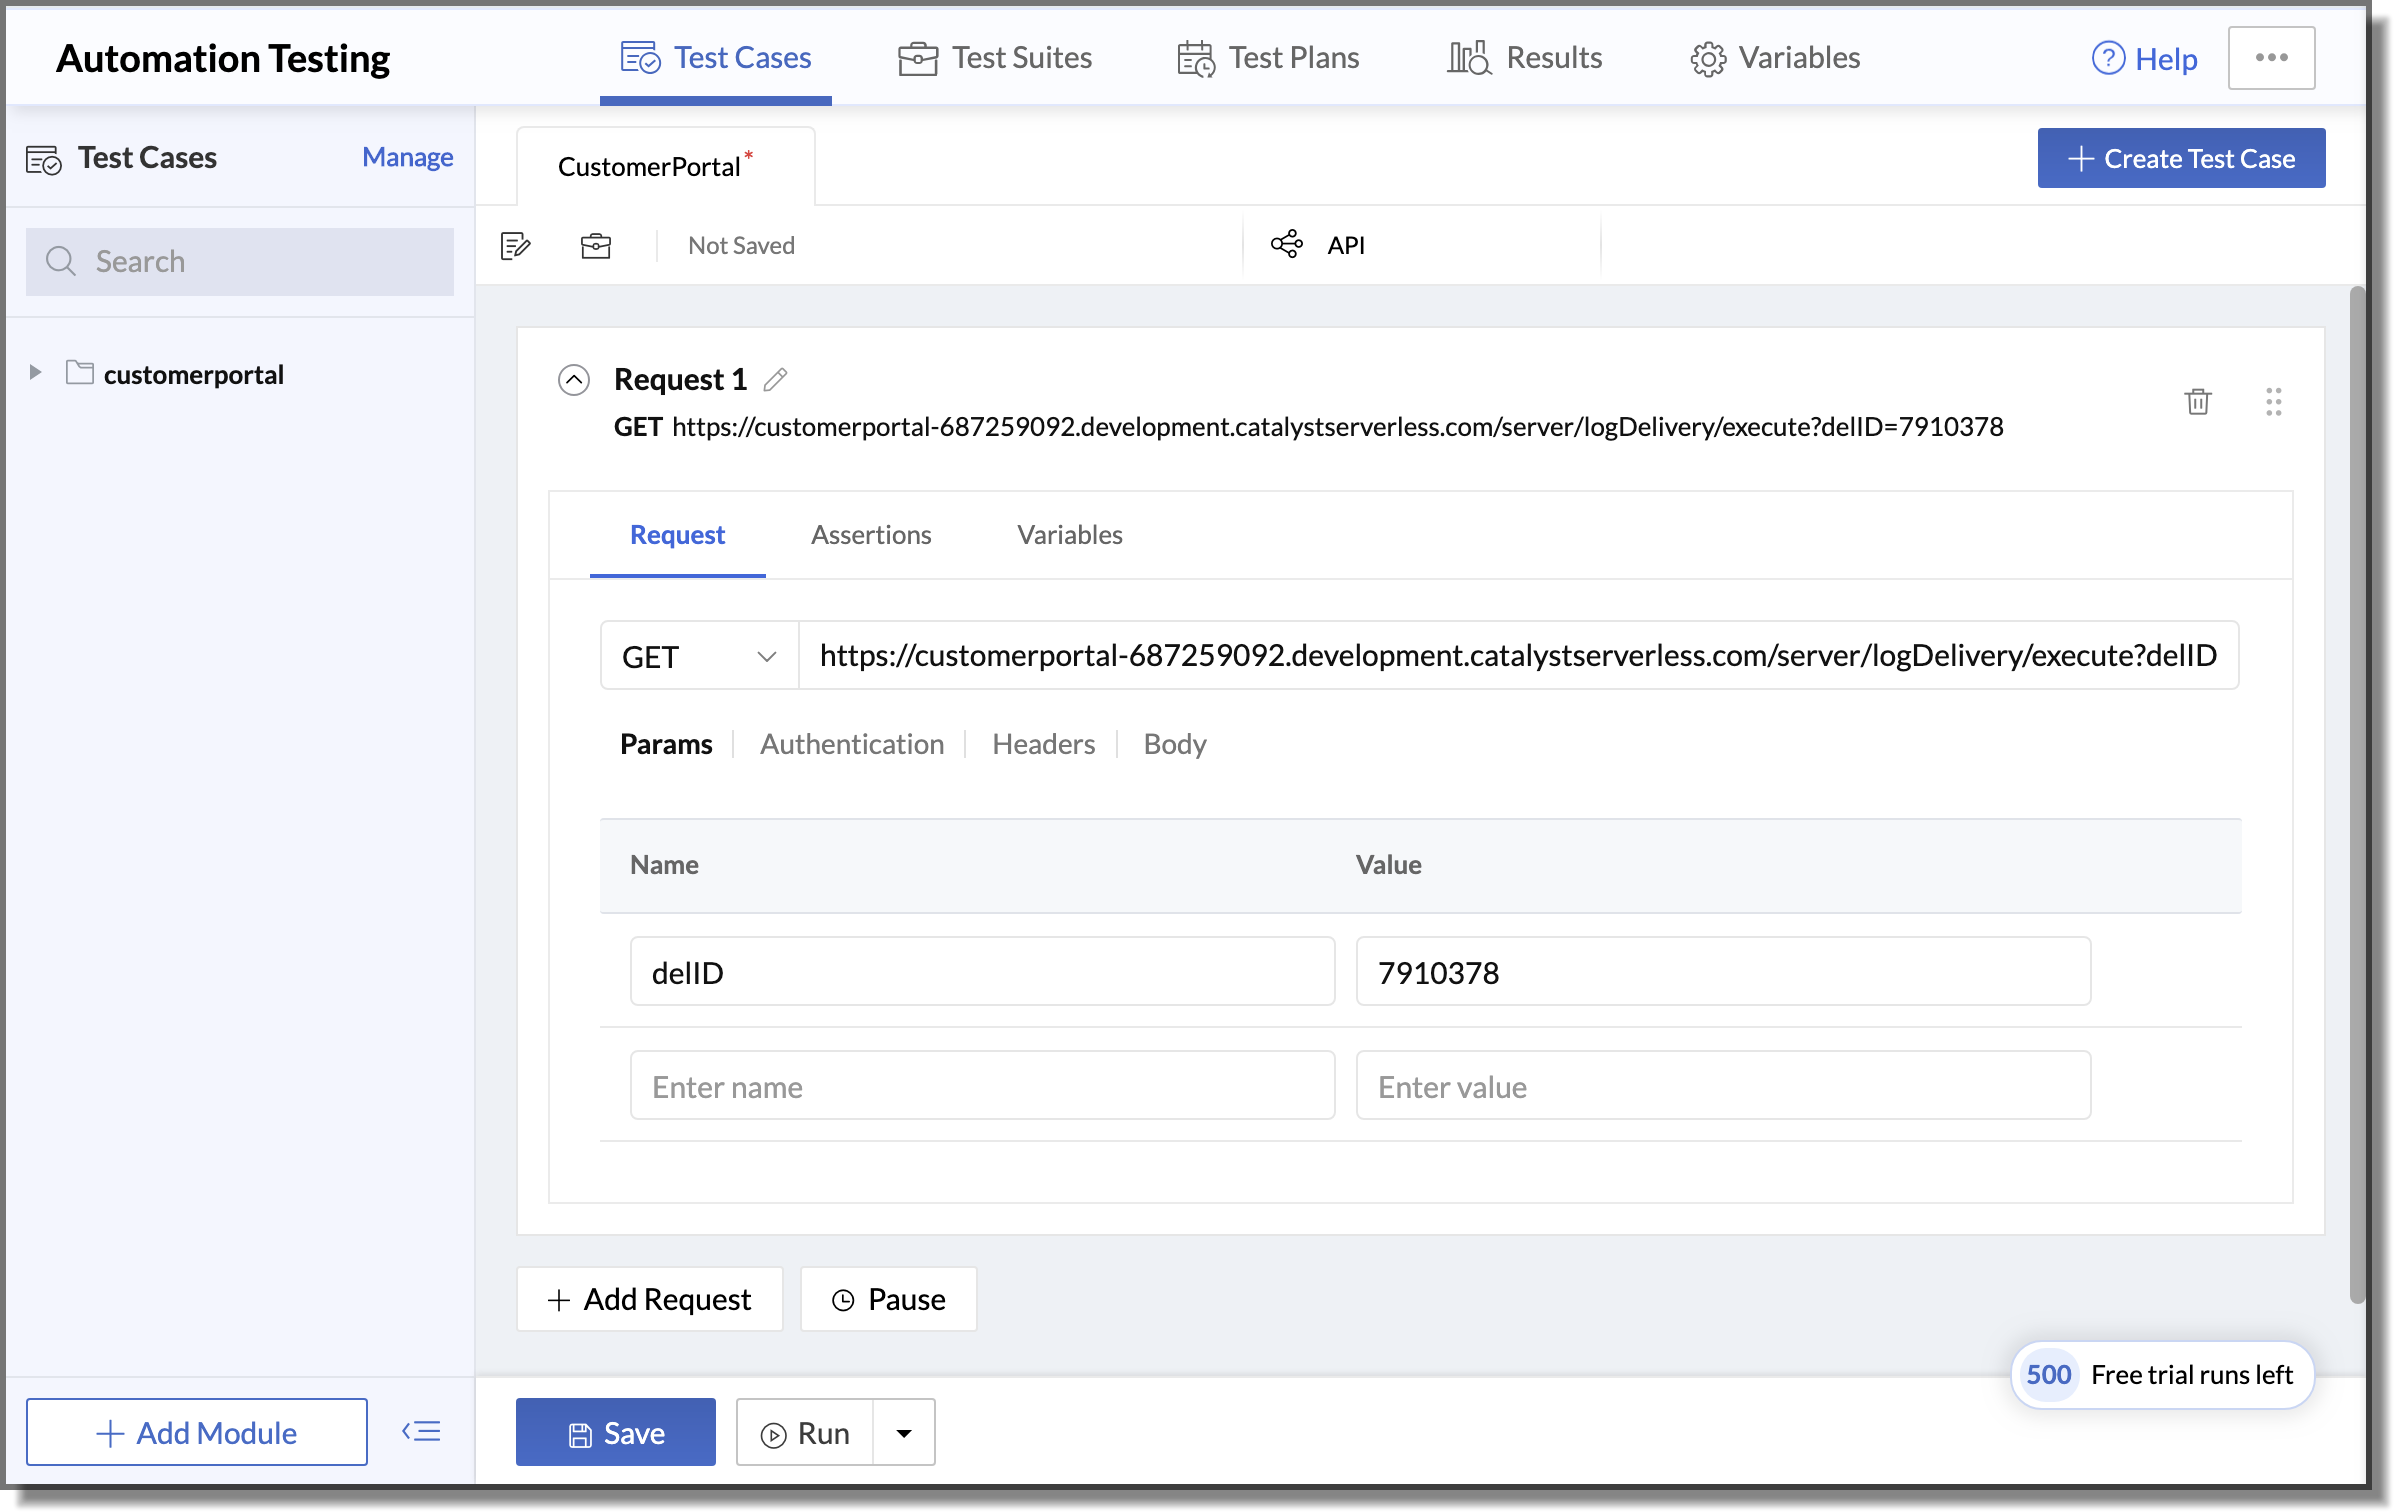This screenshot has width=2394, height=1512.
Task: Rename Request 1 using the pencil icon
Action: (x=775, y=380)
